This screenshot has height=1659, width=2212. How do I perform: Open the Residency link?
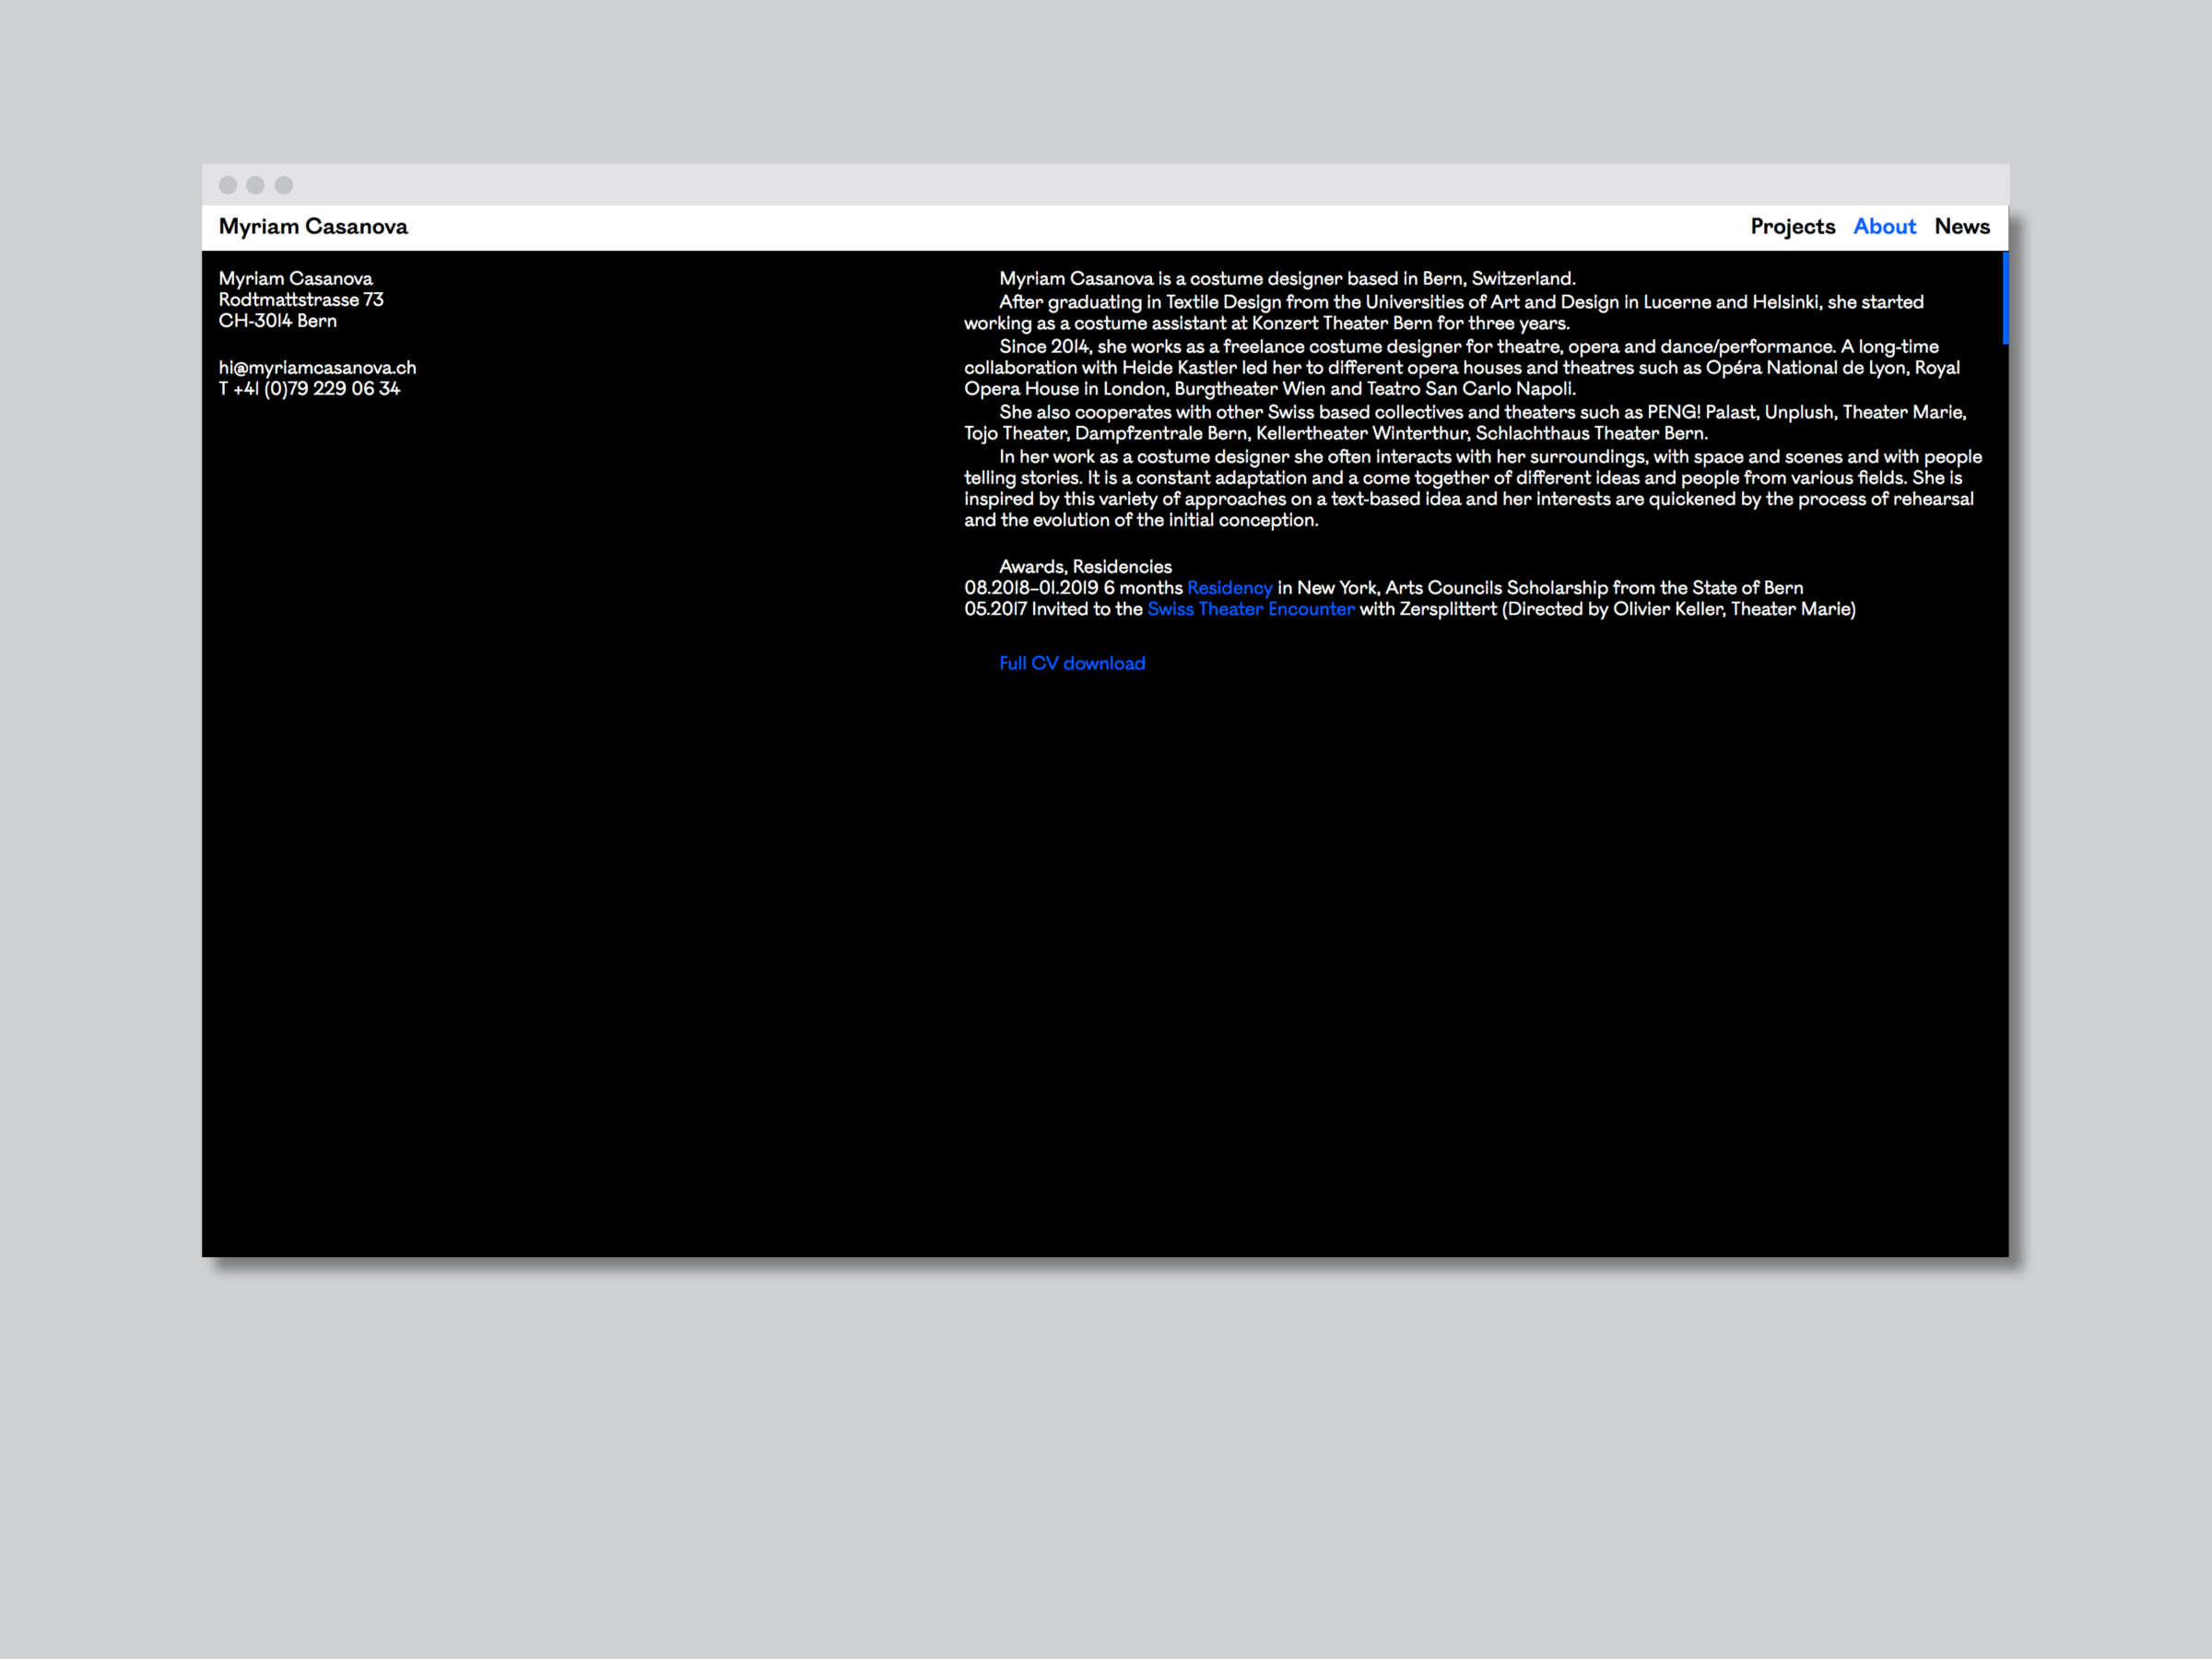[1229, 588]
